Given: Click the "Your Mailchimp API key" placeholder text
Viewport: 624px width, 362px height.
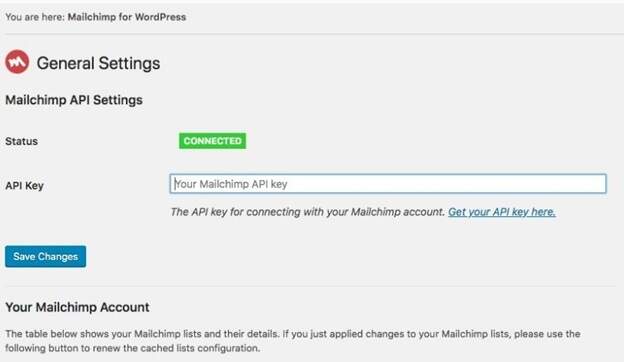Looking at the screenshot, I should click(231, 184).
